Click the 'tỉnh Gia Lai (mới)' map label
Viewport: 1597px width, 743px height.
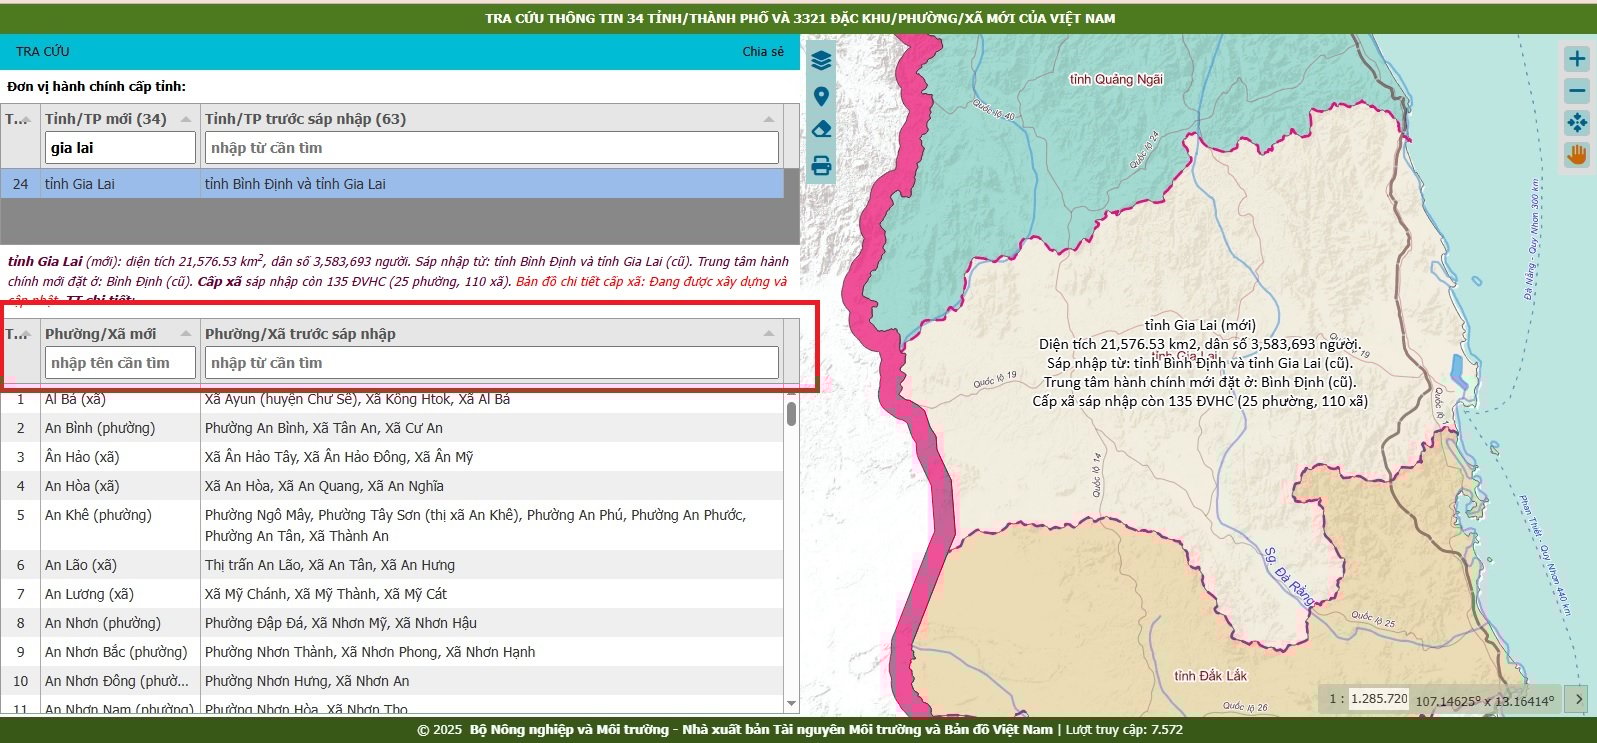click(x=1200, y=325)
